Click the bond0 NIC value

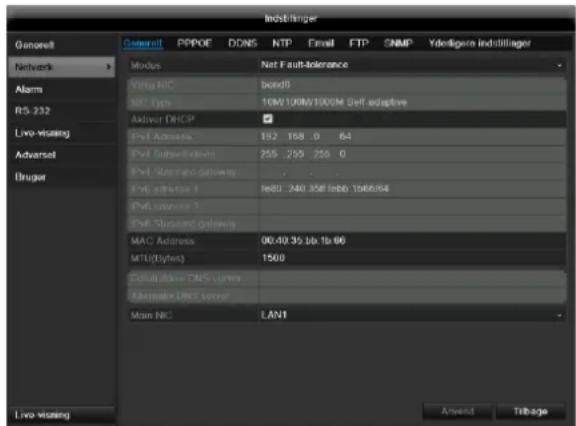pos(276,84)
